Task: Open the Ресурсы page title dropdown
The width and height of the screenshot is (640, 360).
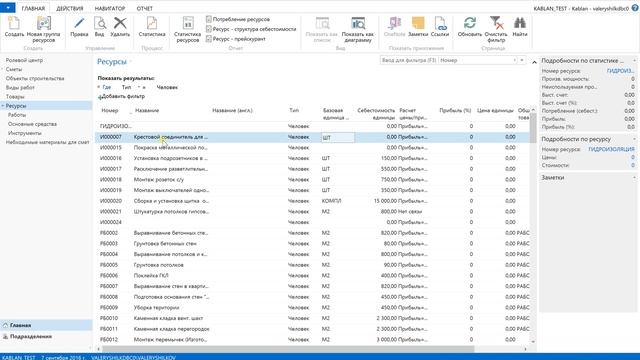Action: [x=131, y=62]
